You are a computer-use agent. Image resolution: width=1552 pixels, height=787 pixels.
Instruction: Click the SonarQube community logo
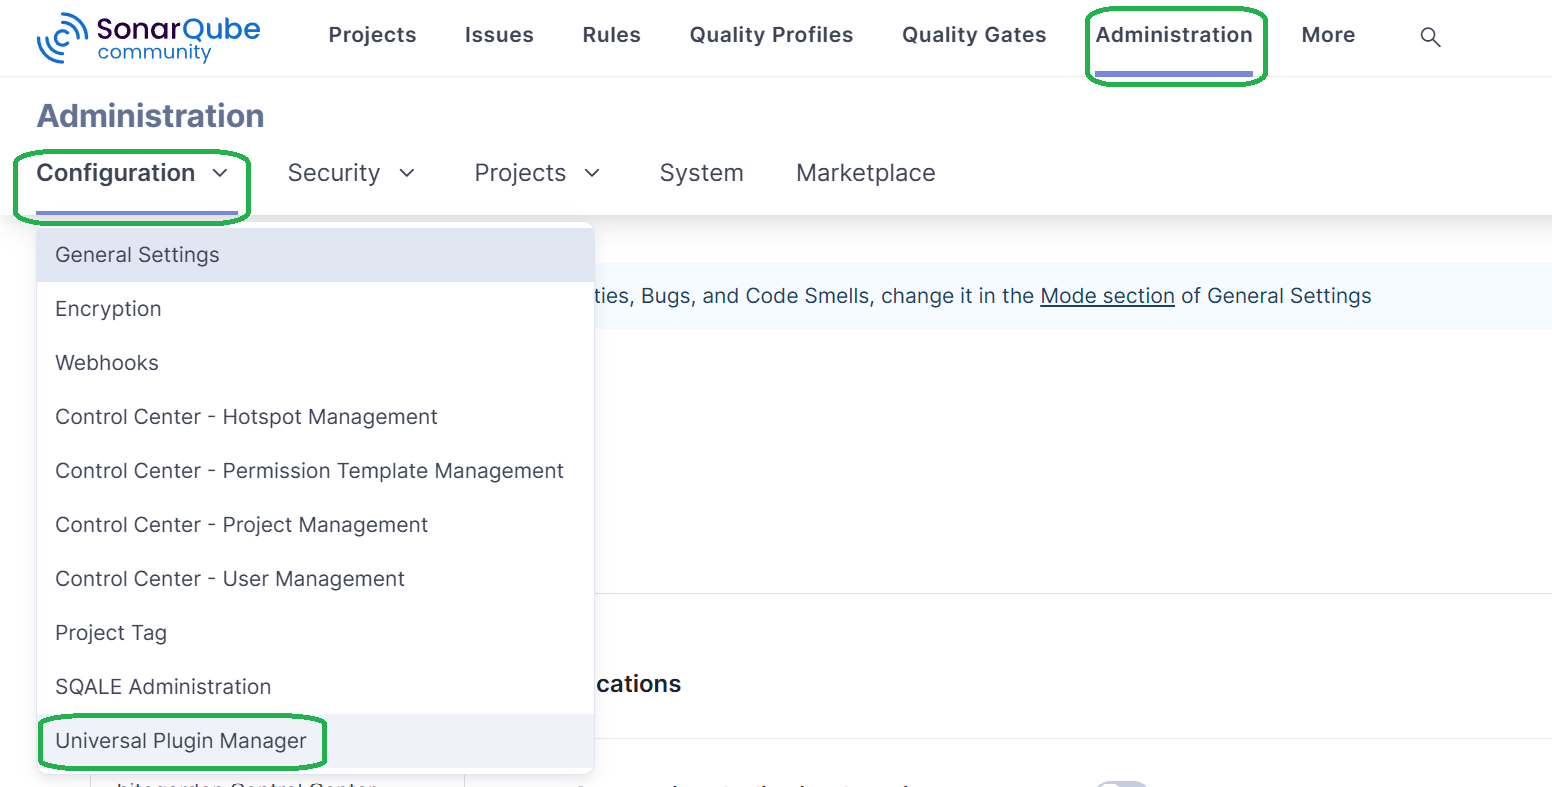pyautogui.click(x=148, y=38)
